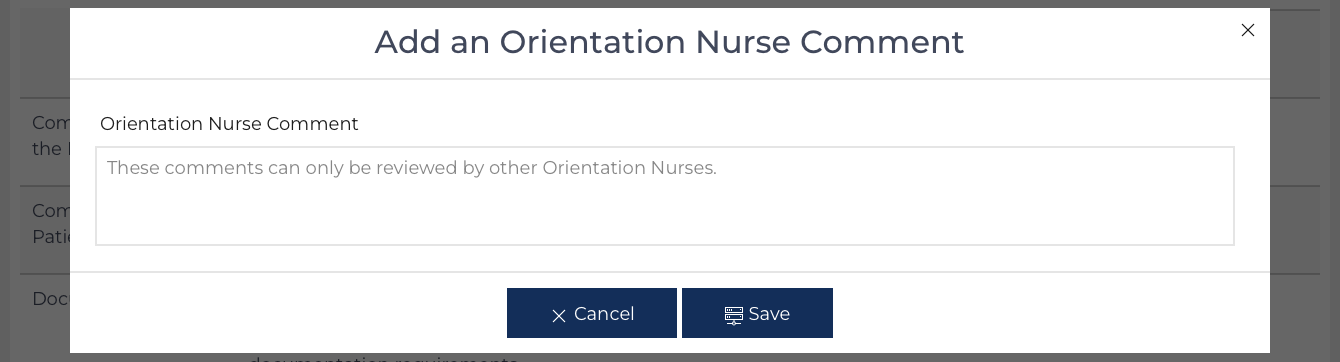Viewport: 1340px width, 362px height.
Task: Focus the Orientation Nurse Comment text area
Action: [x=665, y=196]
